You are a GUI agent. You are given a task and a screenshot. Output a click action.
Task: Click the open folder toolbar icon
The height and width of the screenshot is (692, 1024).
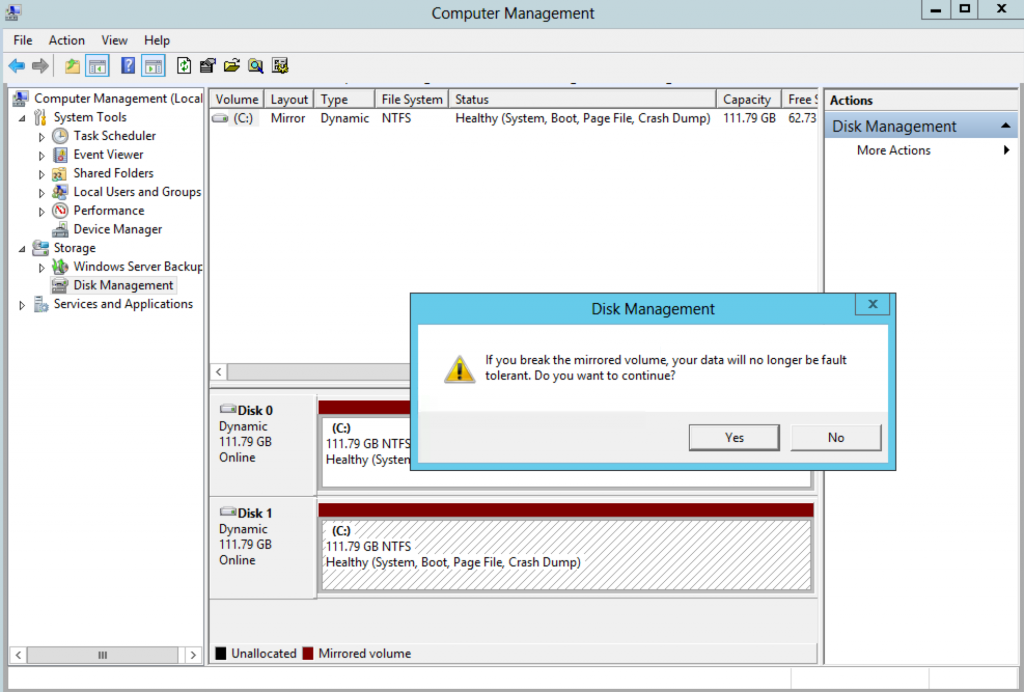(x=232, y=66)
